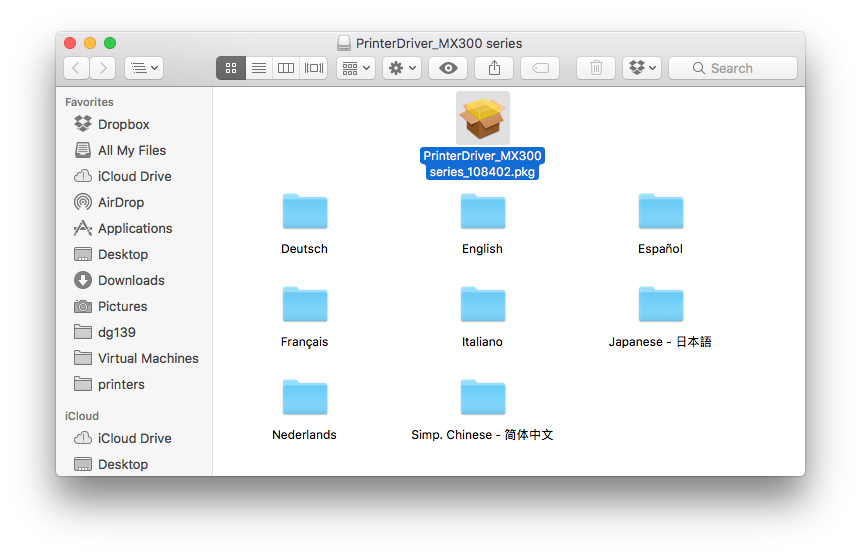Select the Nederlands folder
861x556 pixels.
[305, 397]
